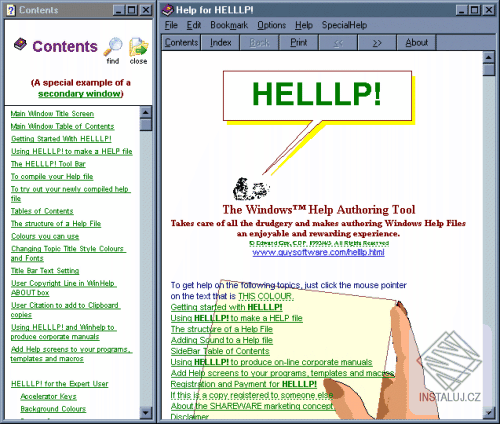The width and height of the screenshot is (500, 424).
Task: Click the Back toolbar button
Action: (x=259, y=43)
